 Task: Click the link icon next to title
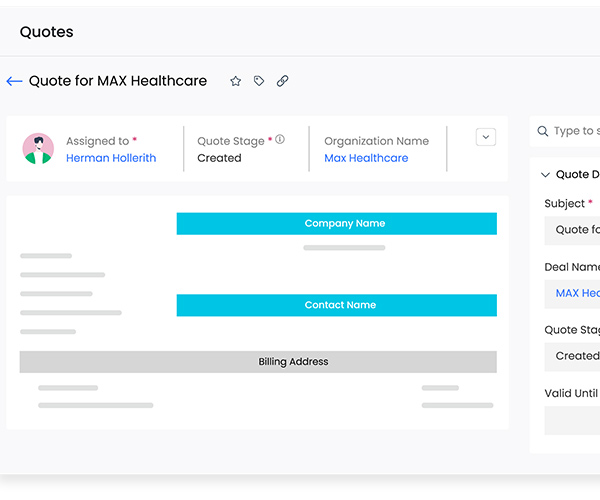coord(283,82)
